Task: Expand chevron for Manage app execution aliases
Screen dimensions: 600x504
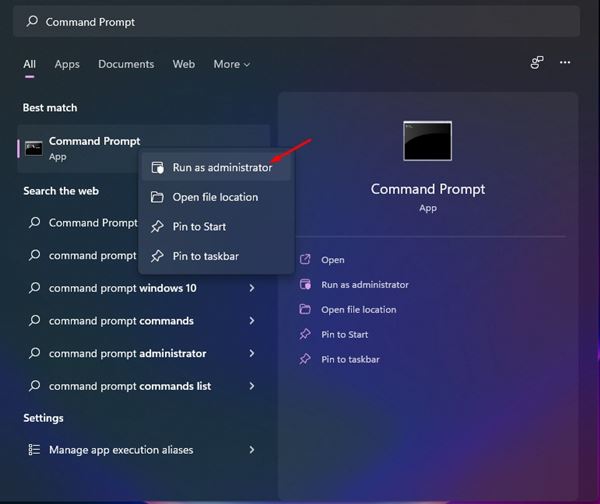Action: 252,450
